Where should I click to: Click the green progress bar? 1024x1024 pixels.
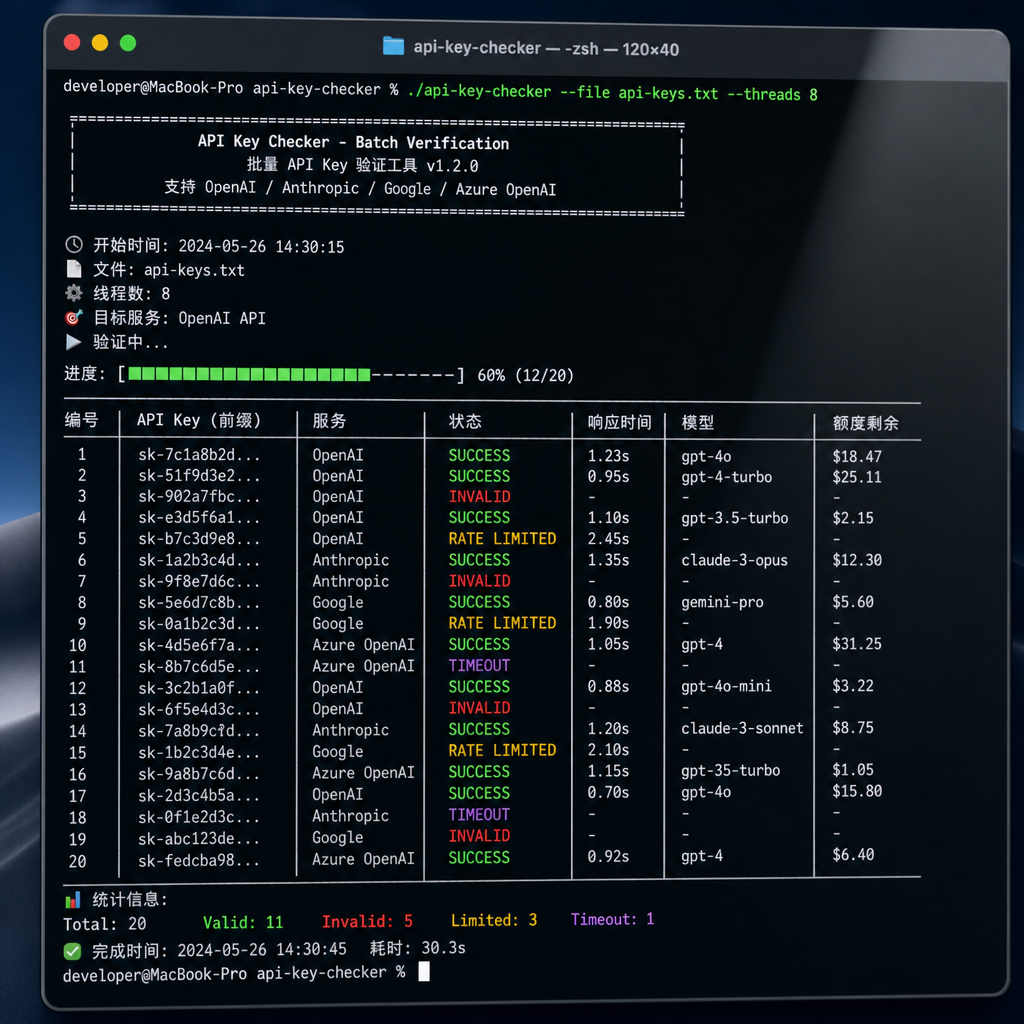click(249, 374)
